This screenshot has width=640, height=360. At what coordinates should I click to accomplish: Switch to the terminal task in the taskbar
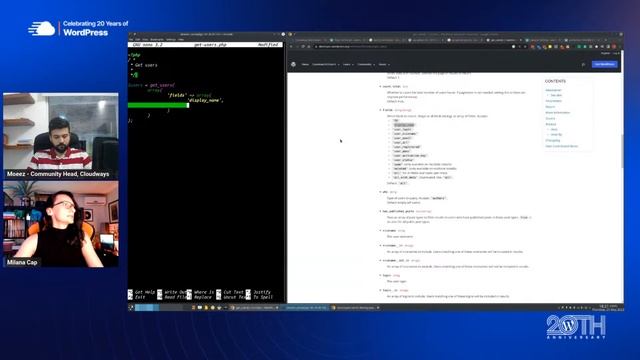[x=305, y=307]
